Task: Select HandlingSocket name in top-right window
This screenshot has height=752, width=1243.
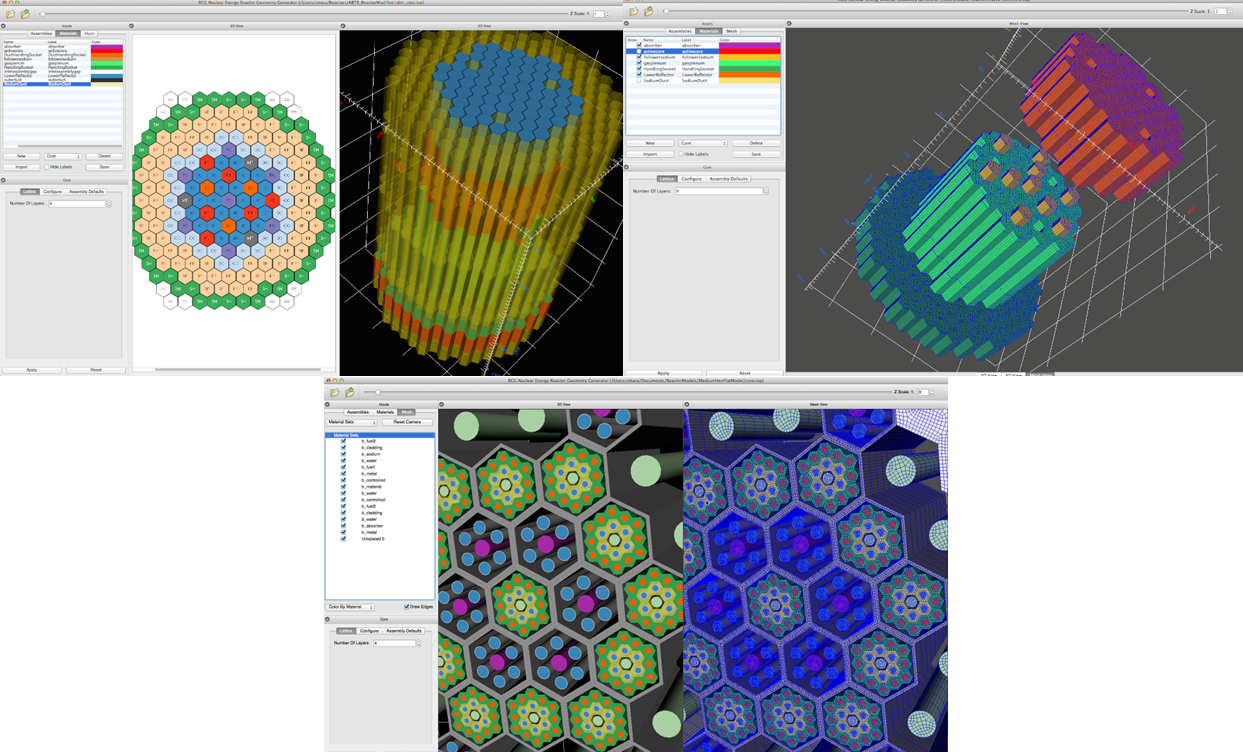Action: click(x=660, y=69)
